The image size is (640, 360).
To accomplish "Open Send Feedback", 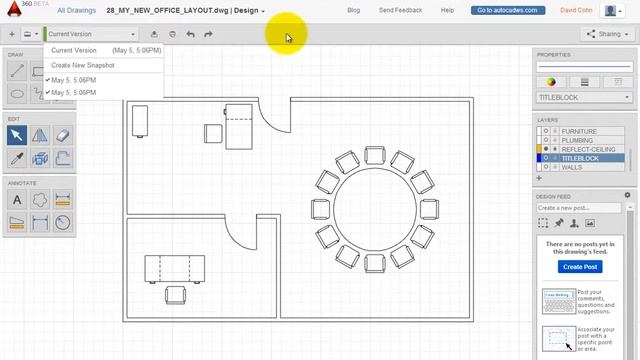I will pos(400,10).
